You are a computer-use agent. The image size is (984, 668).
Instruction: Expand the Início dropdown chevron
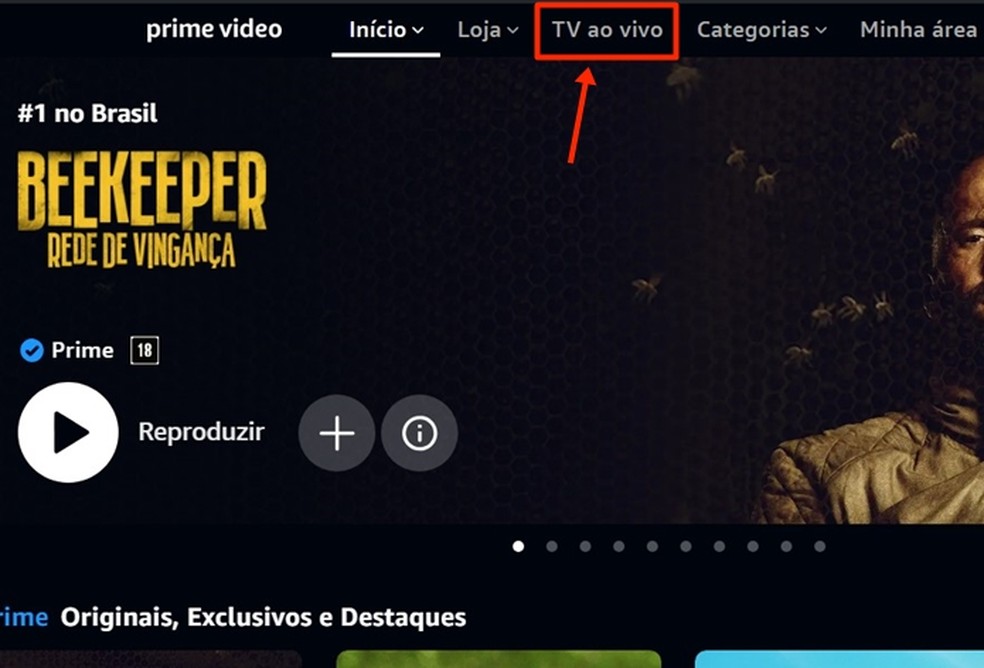tap(418, 30)
